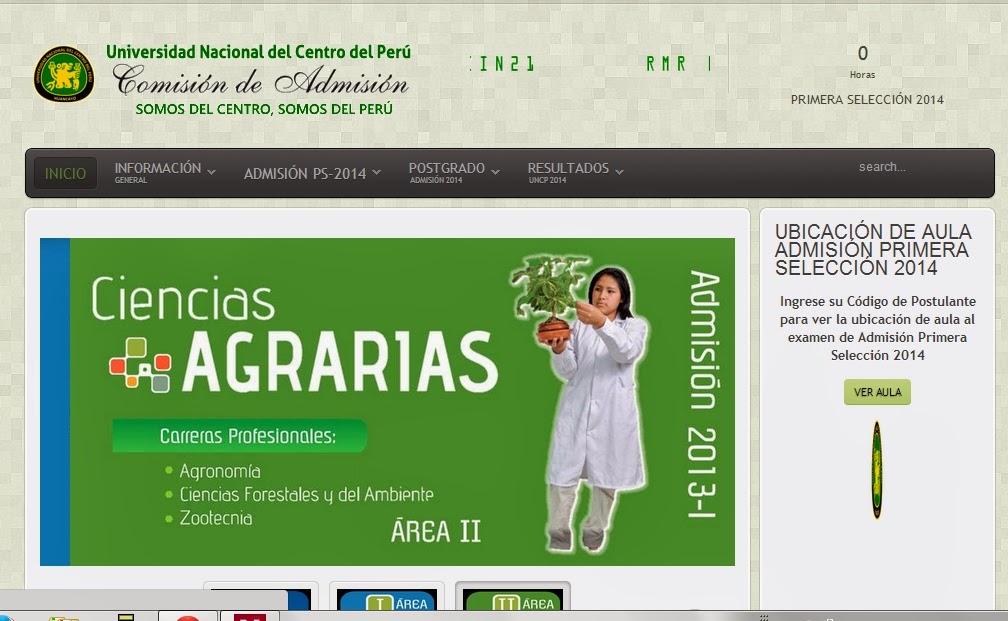Screen dimensions: 1008x621
Task: Expand the INFORMACIÓN dropdown arrow
Action: click(211, 172)
